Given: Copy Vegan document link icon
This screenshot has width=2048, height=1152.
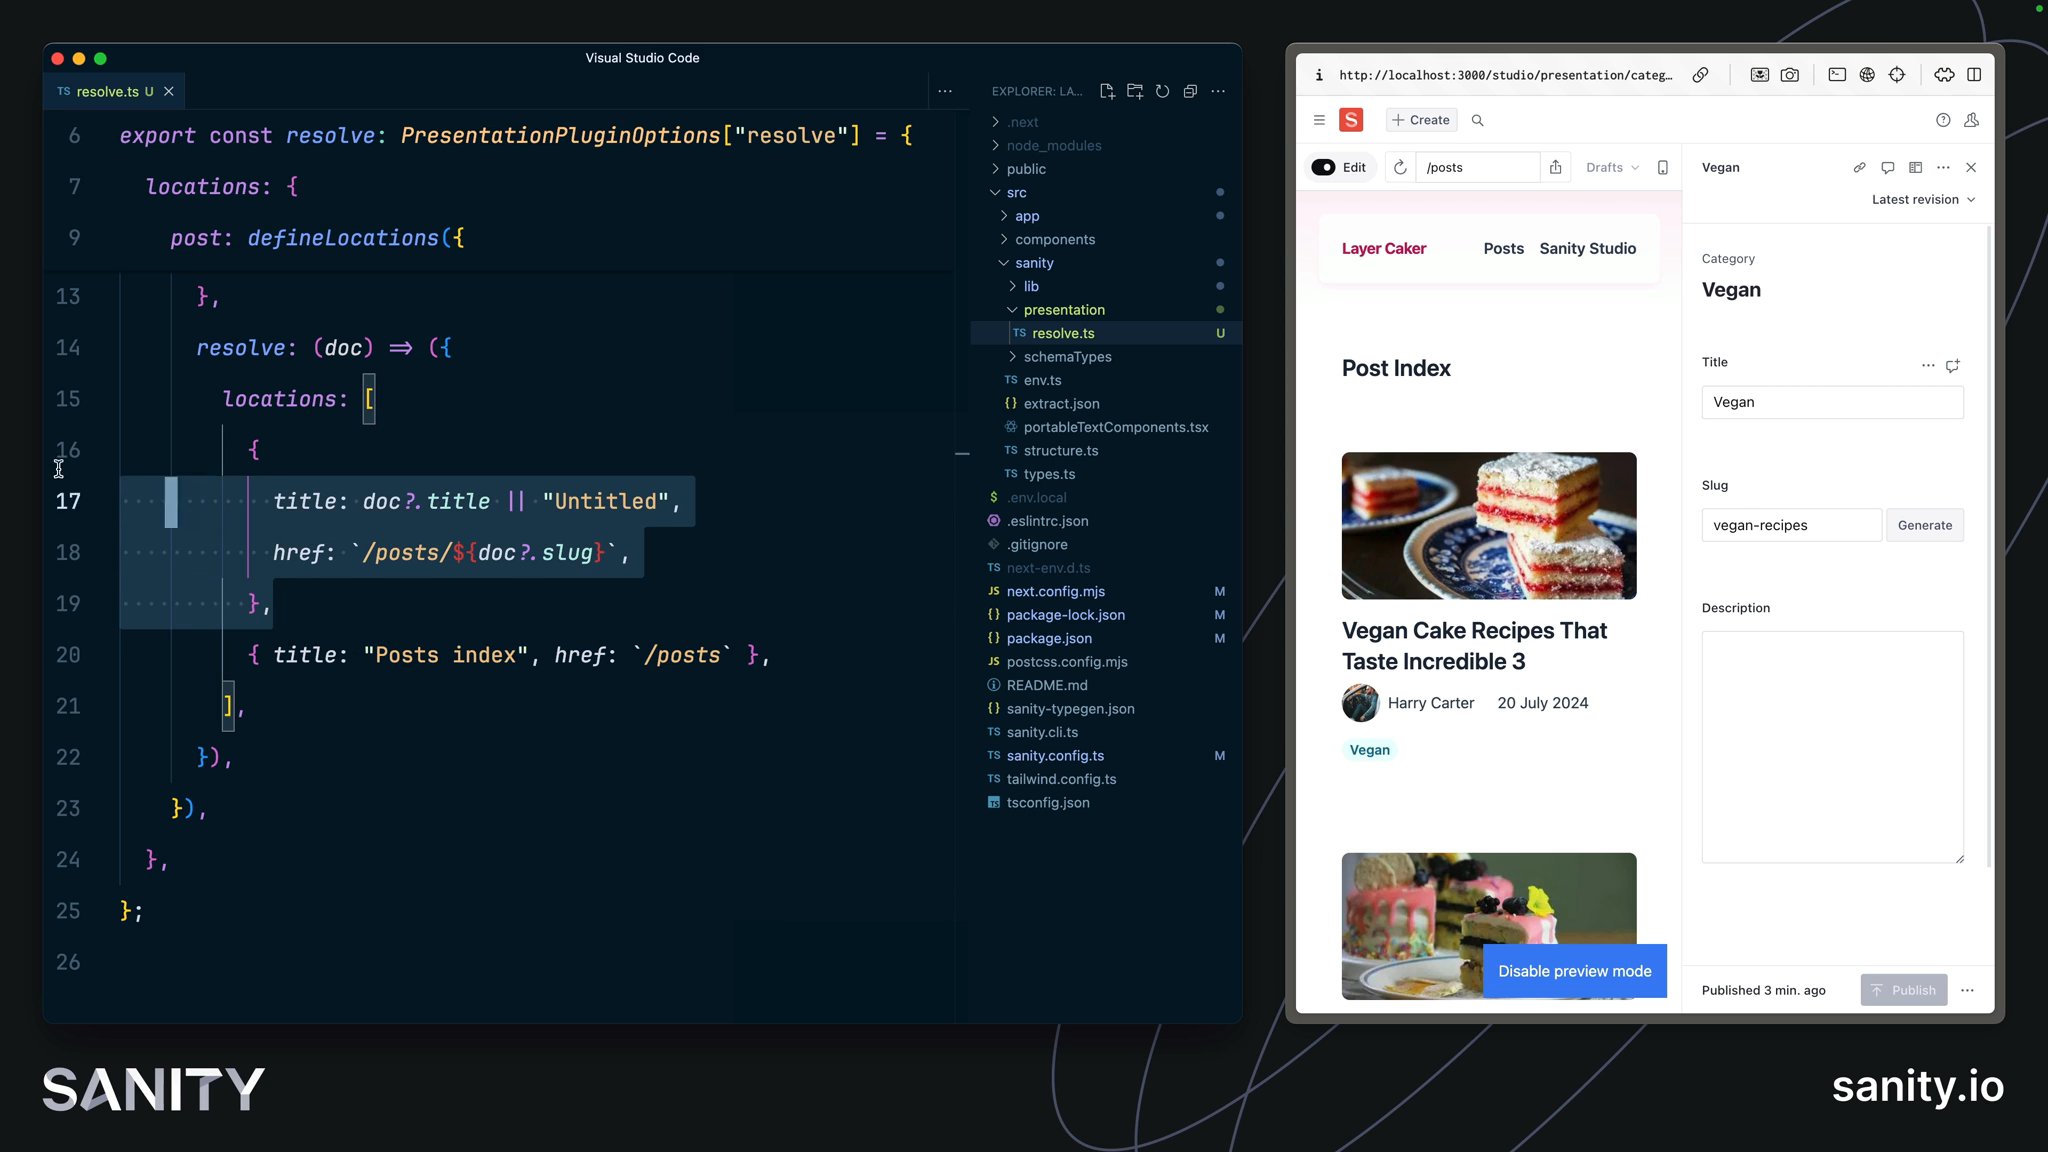Looking at the screenshot, I should point(1859,167).
